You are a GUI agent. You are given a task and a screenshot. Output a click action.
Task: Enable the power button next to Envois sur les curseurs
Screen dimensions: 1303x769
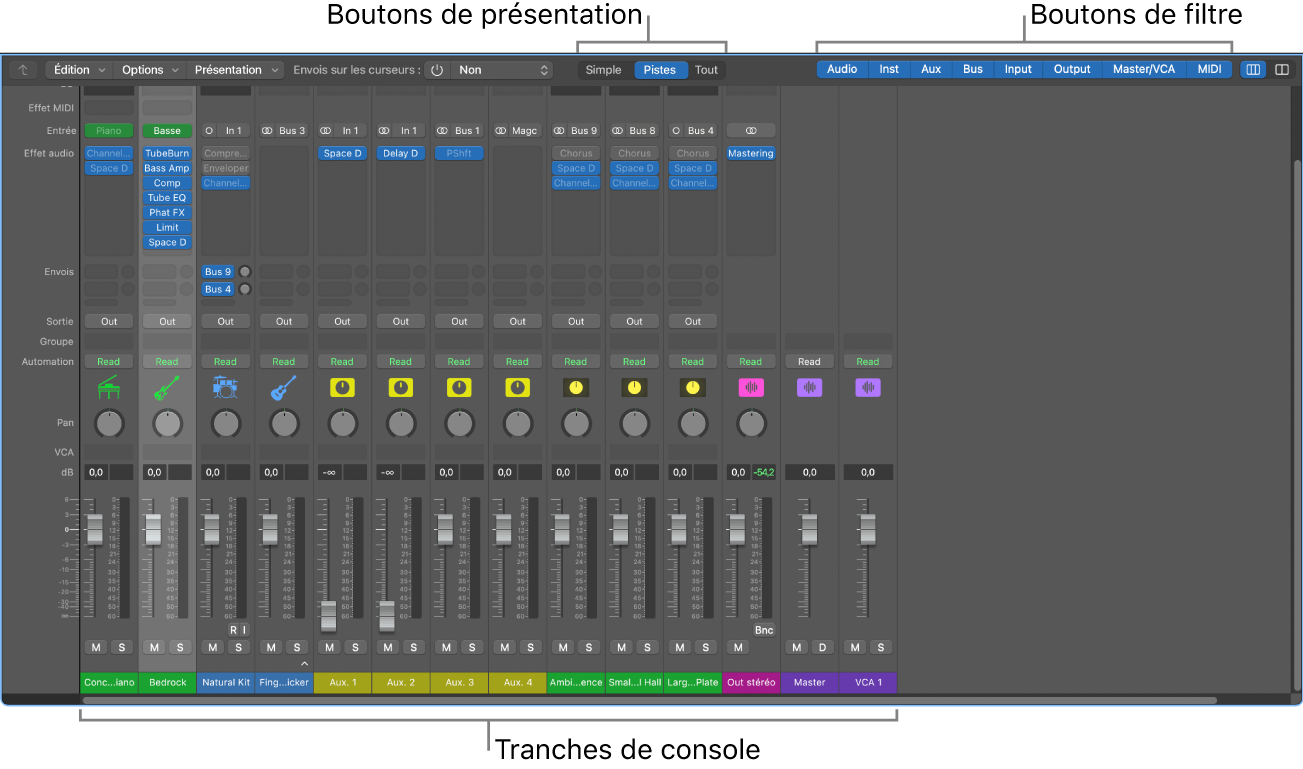coord(436,69)
